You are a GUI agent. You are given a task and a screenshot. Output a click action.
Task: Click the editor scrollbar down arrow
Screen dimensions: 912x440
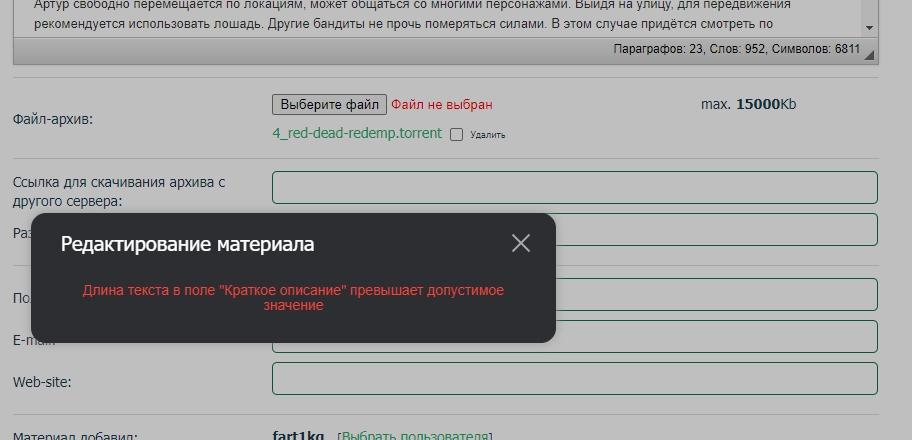click(870, 27)
